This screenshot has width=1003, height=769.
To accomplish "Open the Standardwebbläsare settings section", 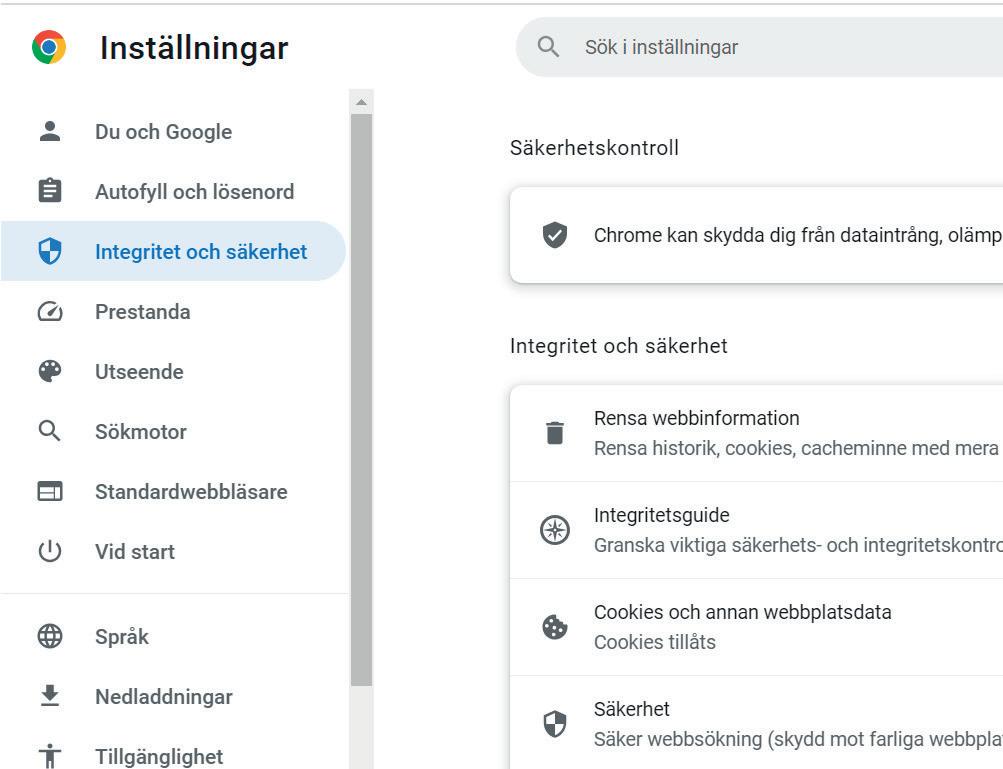I will pyautogui.click(x=191, y=492).
